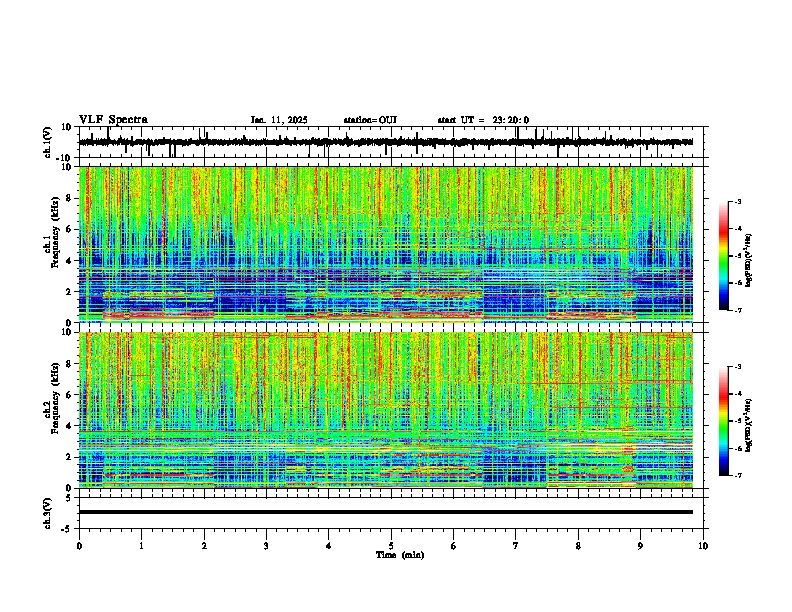Click the "VLF Spectra" title text
Viewport: 792px width, 612px height.
coord(113,120)
